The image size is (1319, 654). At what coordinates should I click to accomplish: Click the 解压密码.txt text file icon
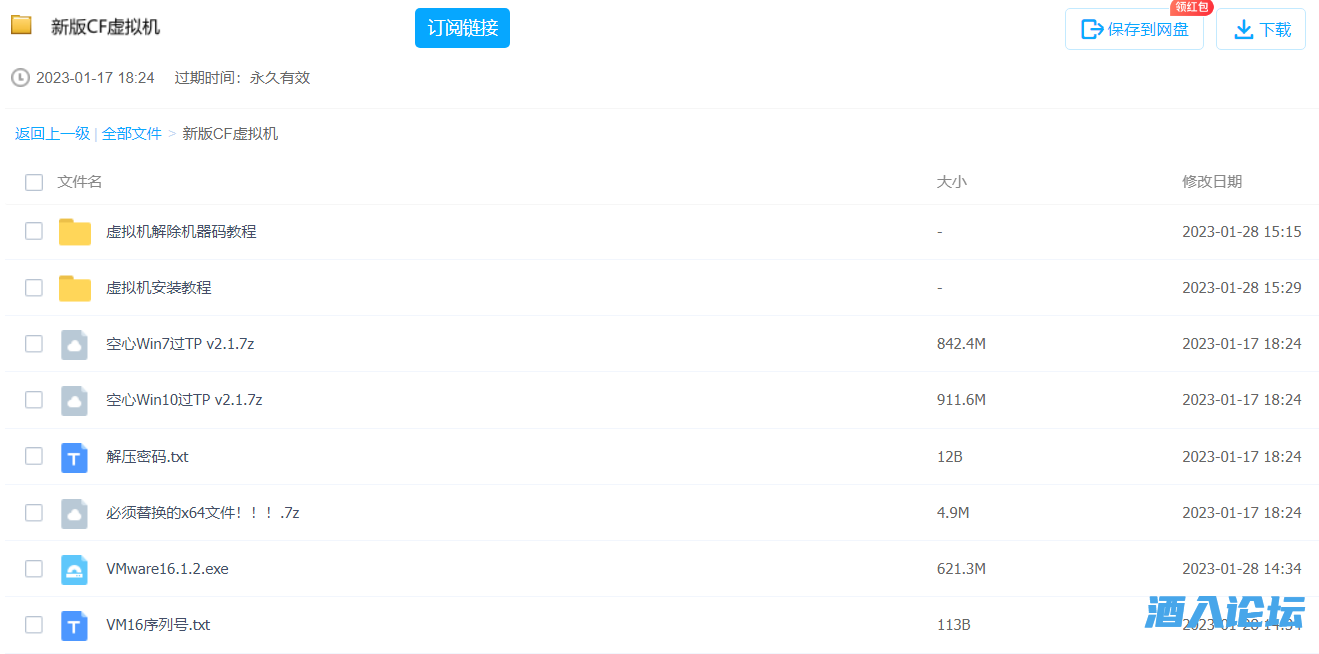[x=75, y=457]
